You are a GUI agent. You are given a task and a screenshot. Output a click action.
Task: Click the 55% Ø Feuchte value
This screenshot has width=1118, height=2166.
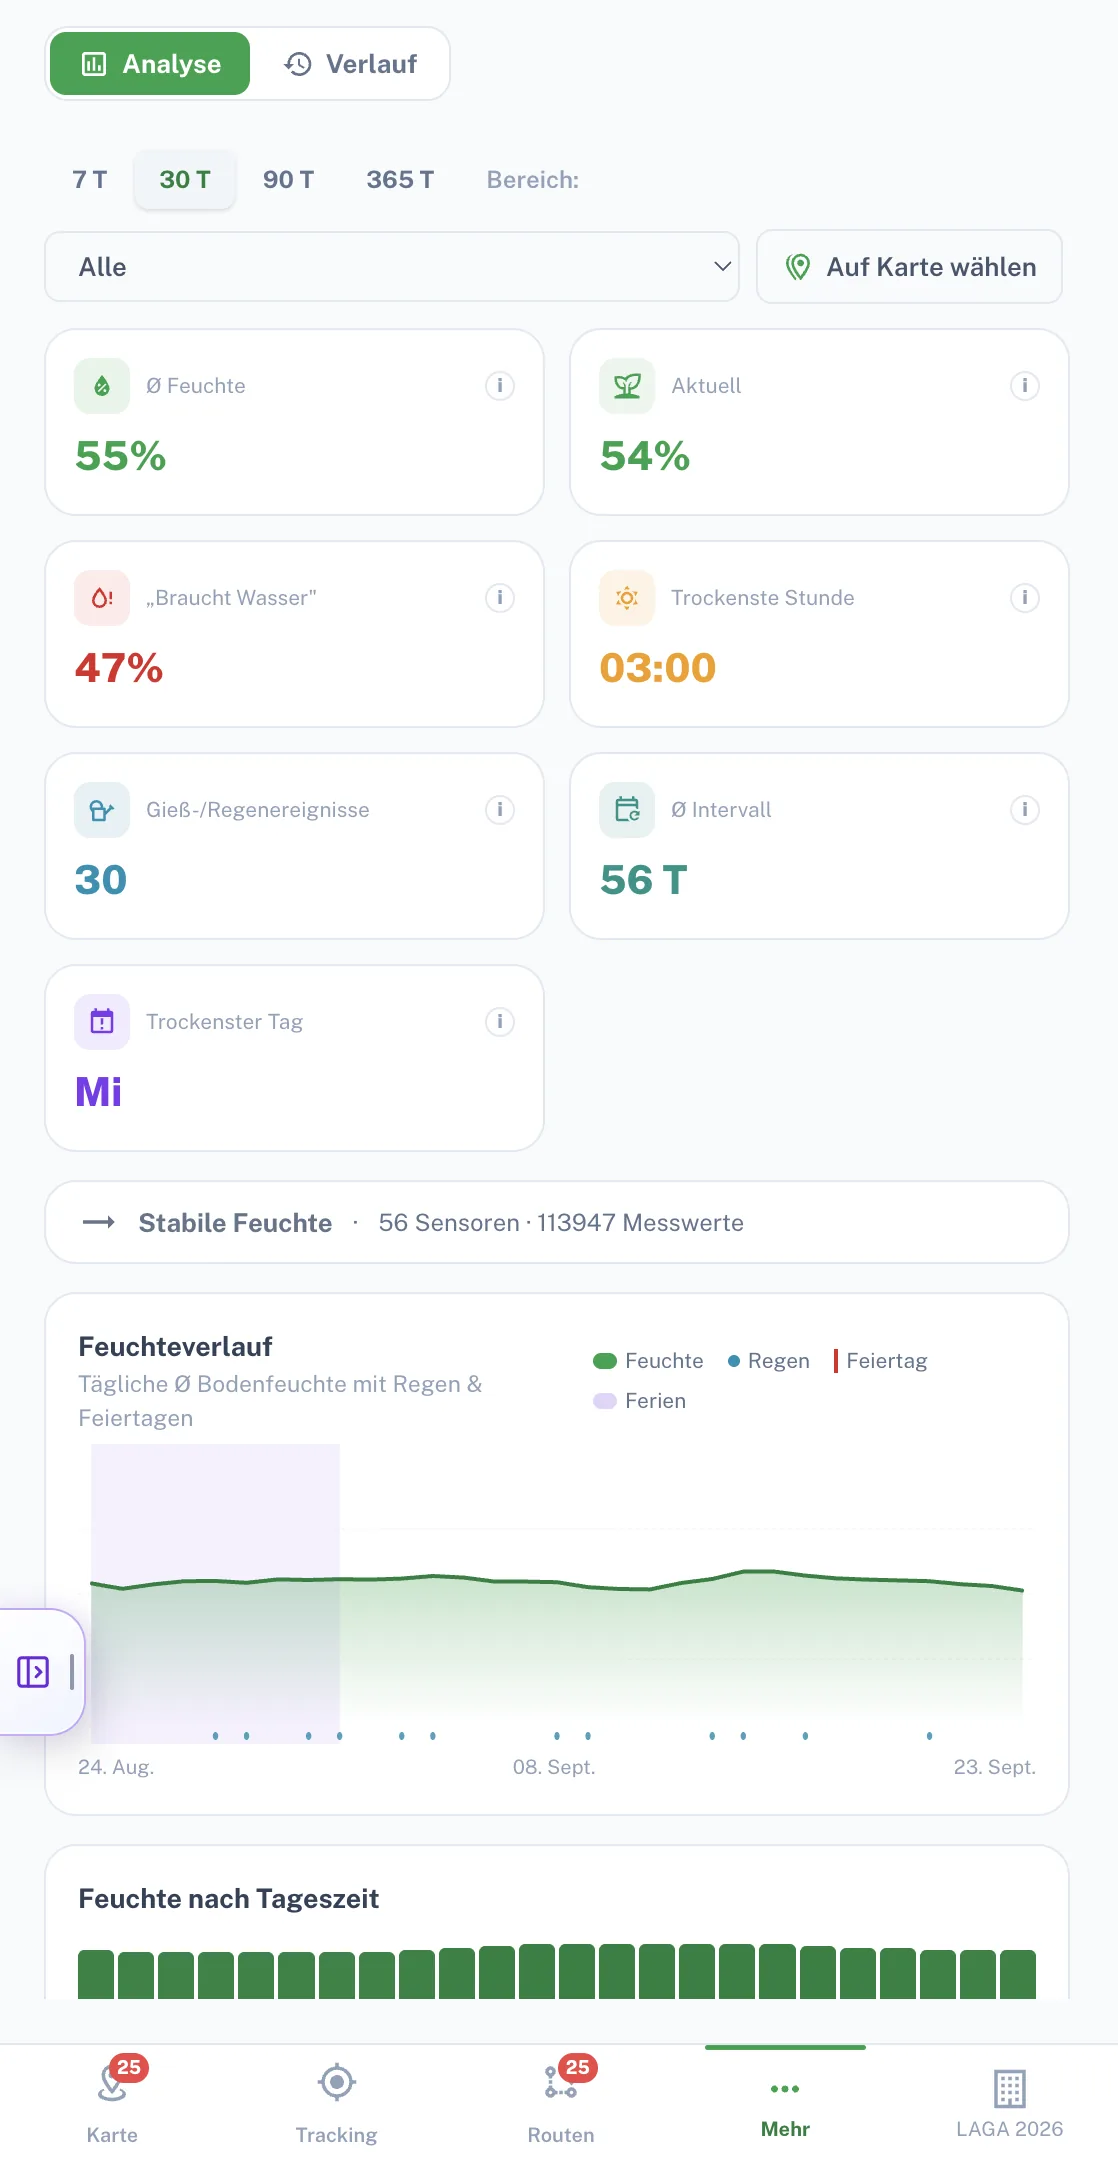click(121, 456)
